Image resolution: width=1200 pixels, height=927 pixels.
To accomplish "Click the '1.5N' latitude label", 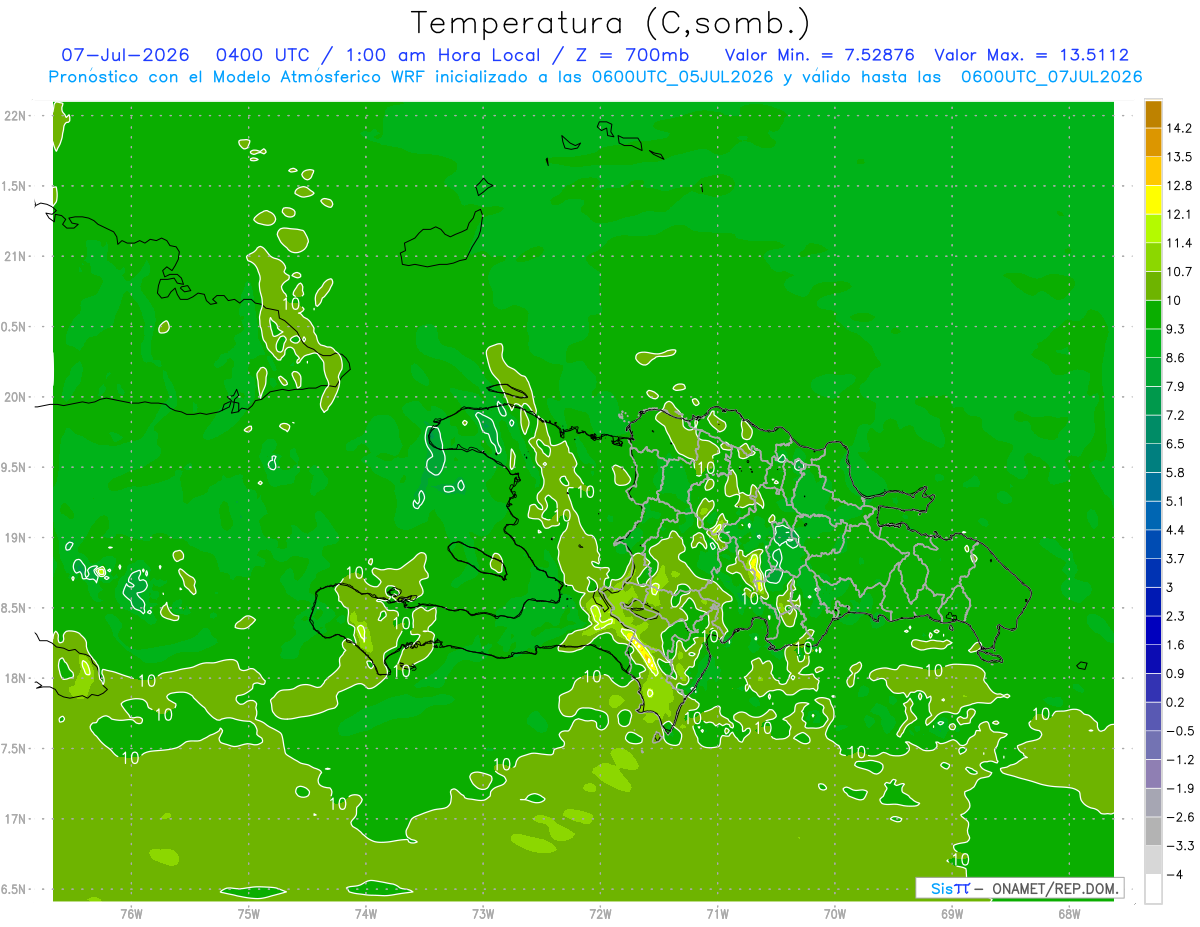I will click(14, 186).
